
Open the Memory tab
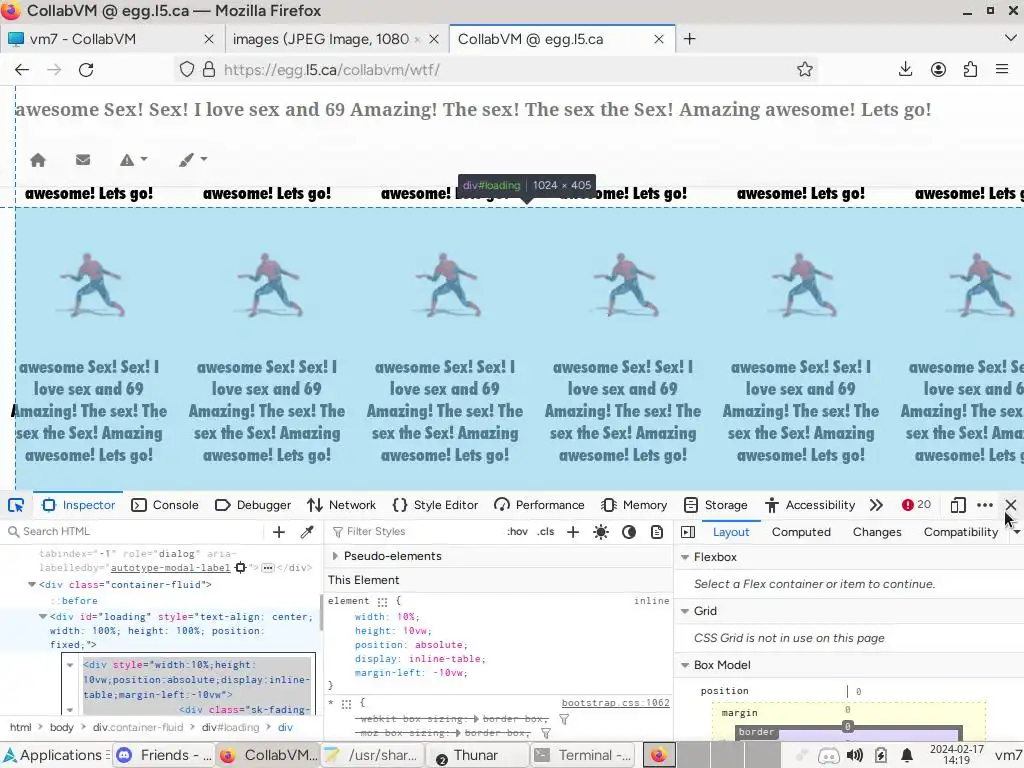[634, 505]
